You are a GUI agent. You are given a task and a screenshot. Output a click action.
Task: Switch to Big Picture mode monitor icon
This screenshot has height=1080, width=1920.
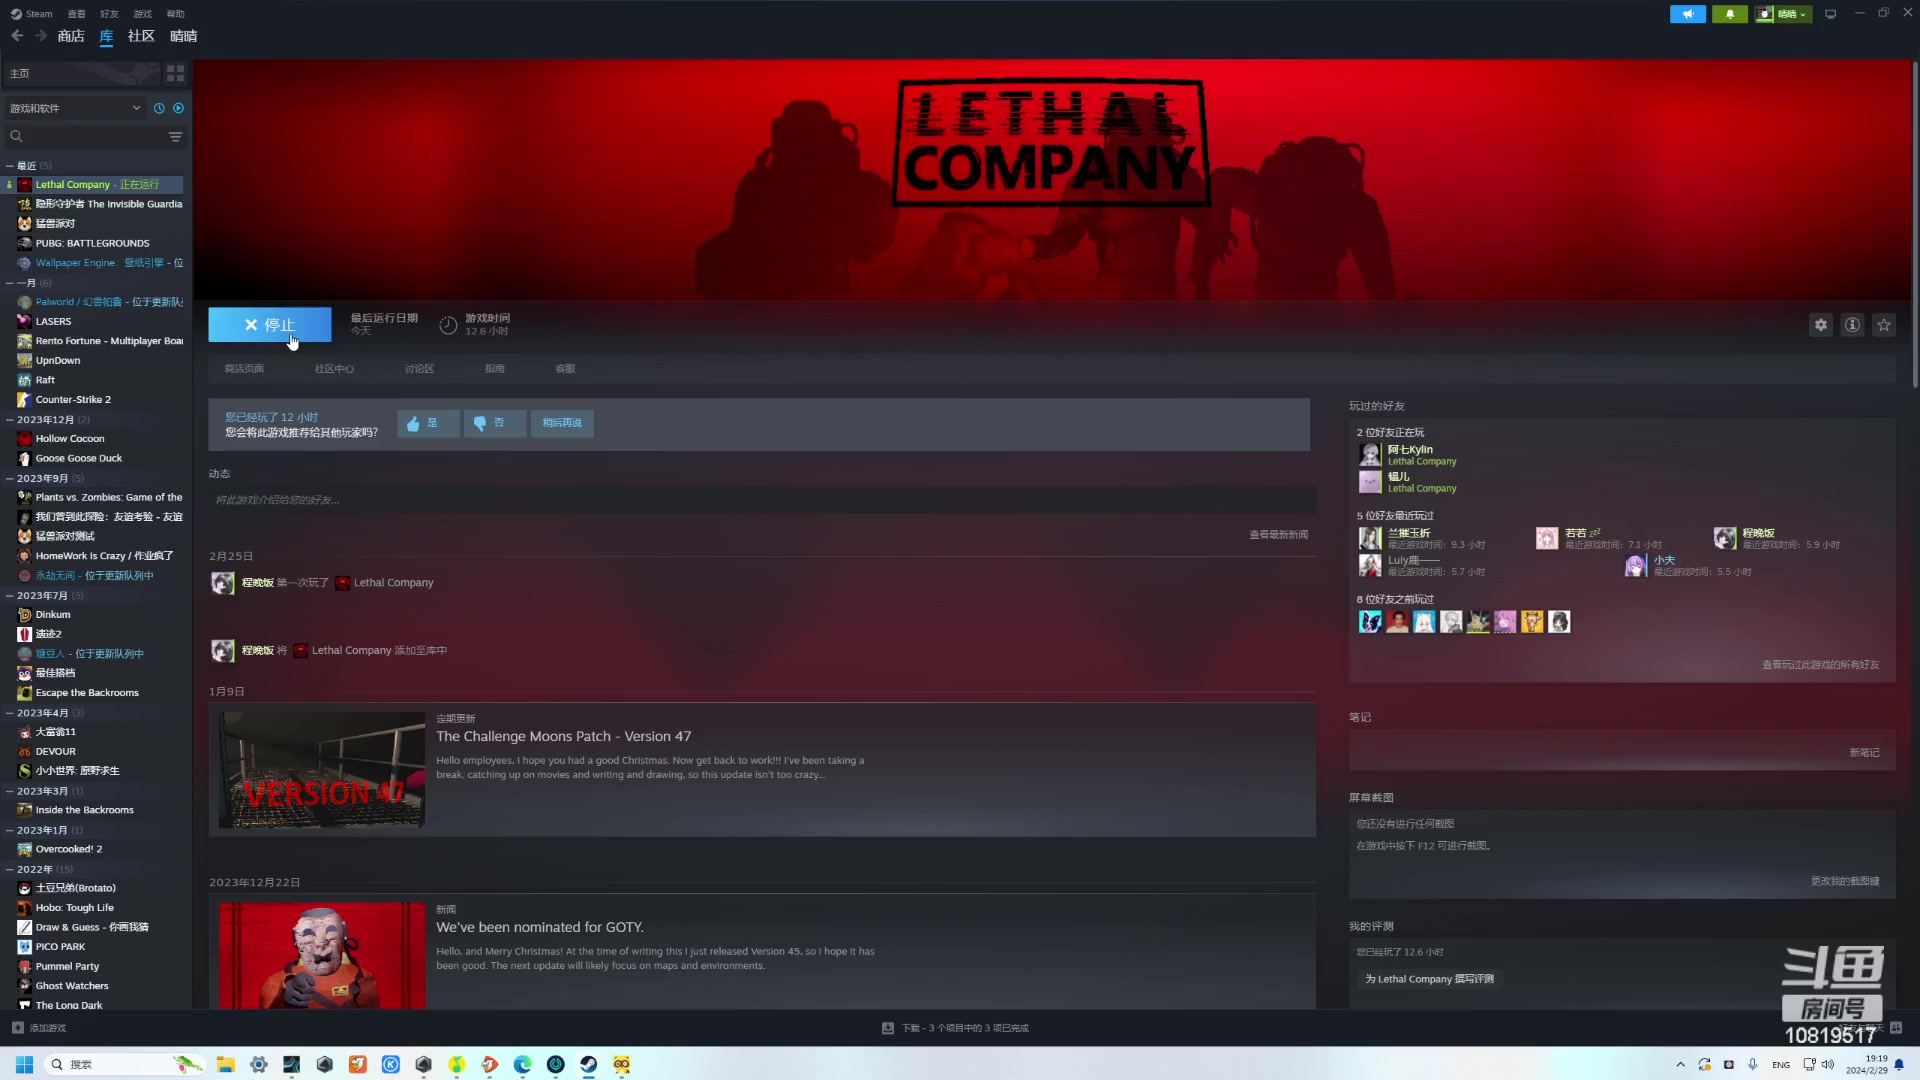(x=1830, y=14)
